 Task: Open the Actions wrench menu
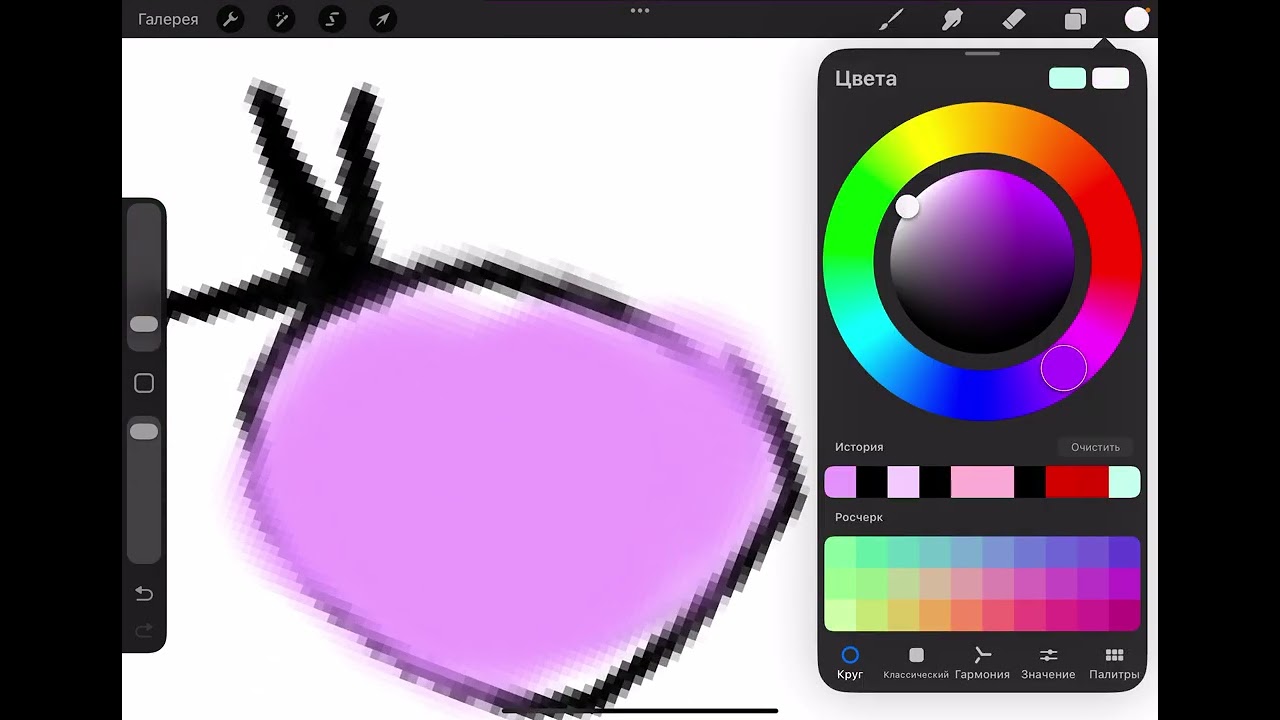[231, 19]
